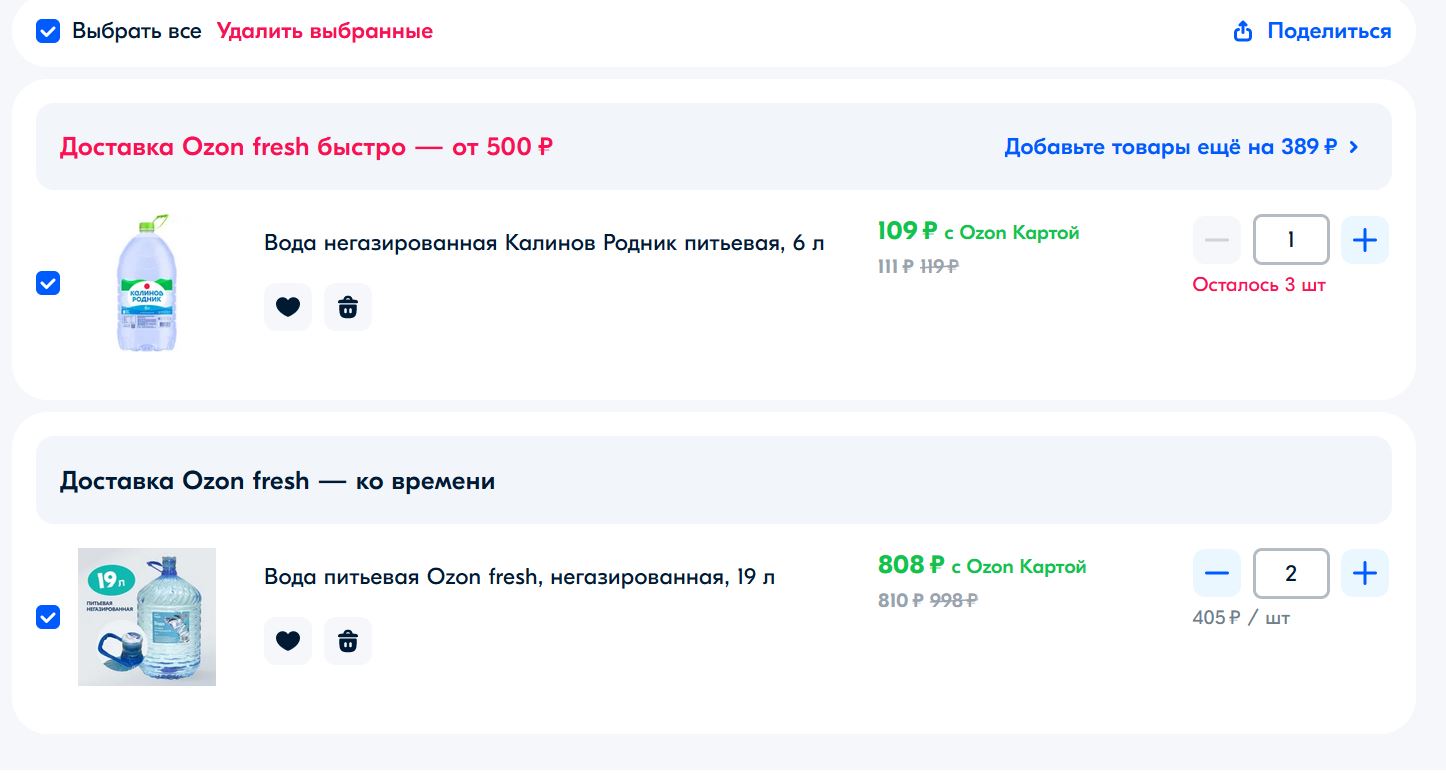The height and width of the screenshot is (779, 1446).
Task: Open the Добавьте товары ещё на 389 ₽ chevron
Action: (1354, 147)
